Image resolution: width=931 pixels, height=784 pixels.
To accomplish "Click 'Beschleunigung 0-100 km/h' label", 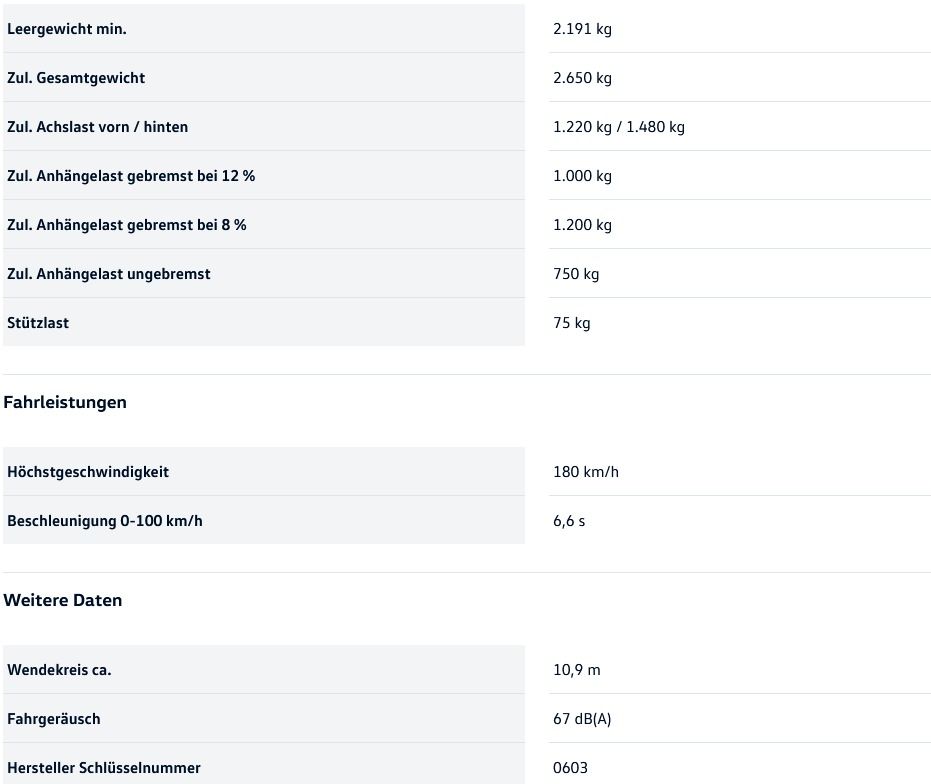I will pos(105,521).
